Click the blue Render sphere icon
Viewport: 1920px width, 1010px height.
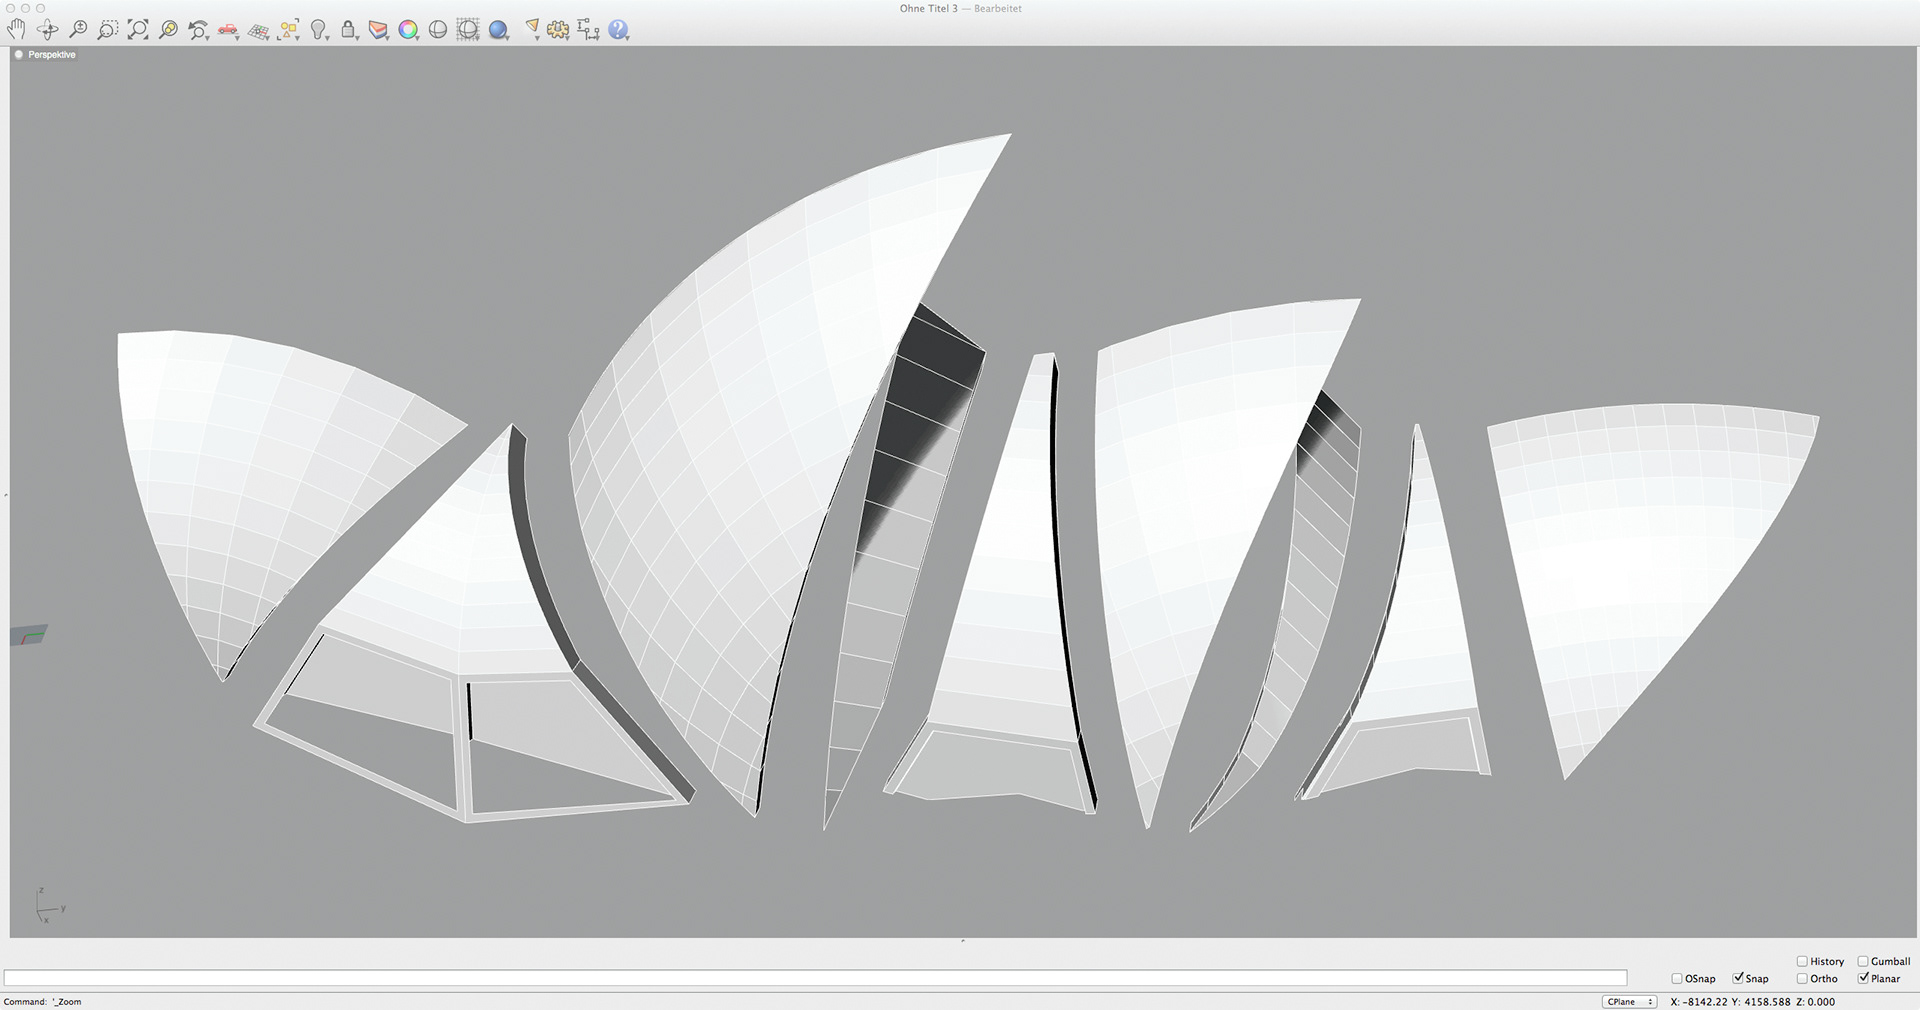pyautogui.click(x=498, y=30)
